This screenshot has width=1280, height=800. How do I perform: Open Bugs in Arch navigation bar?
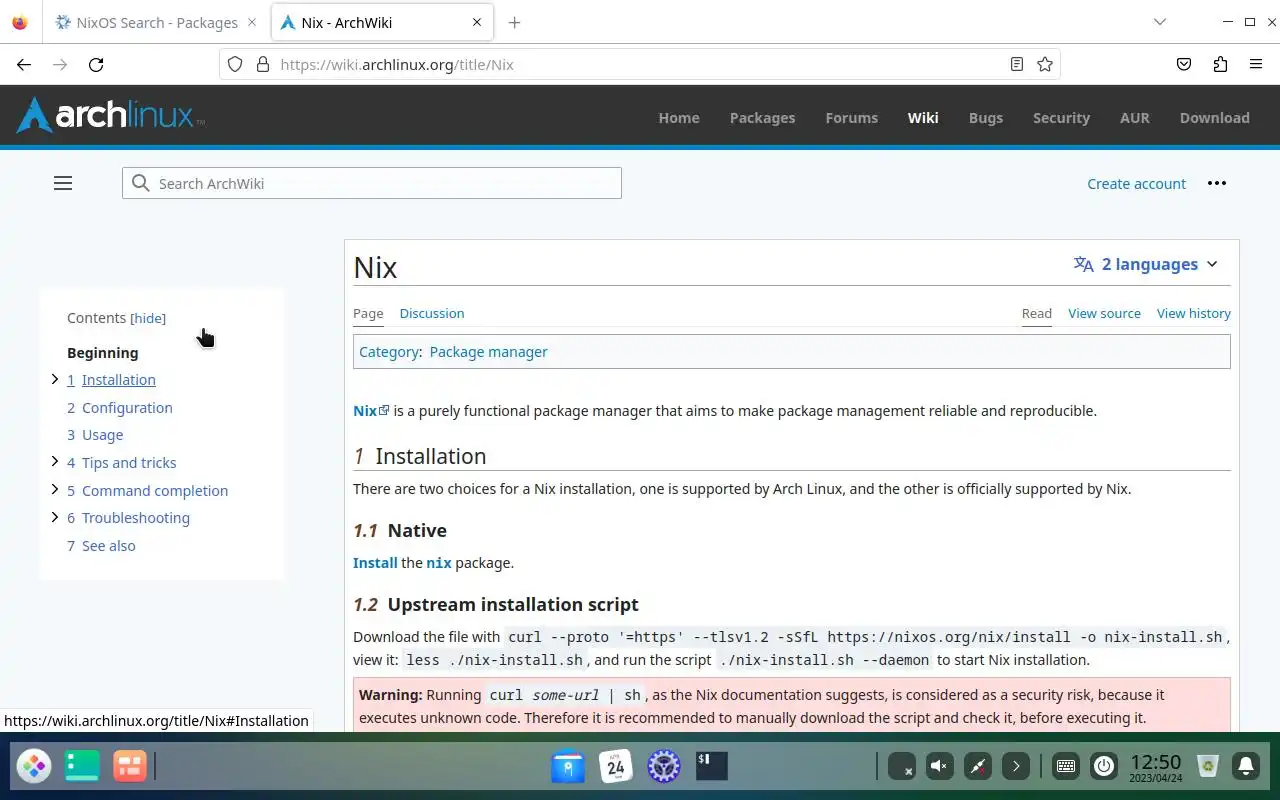point(986,117)
